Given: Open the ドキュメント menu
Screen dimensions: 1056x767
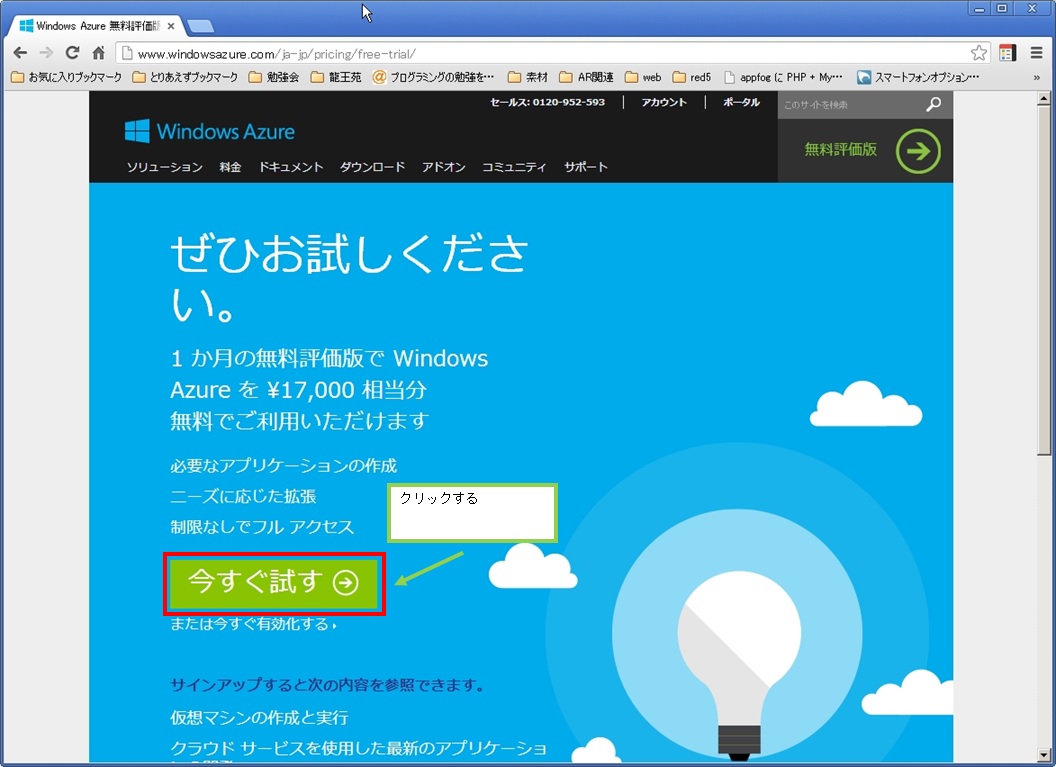Looking at the screenshot, I should (x=291, y=167).
